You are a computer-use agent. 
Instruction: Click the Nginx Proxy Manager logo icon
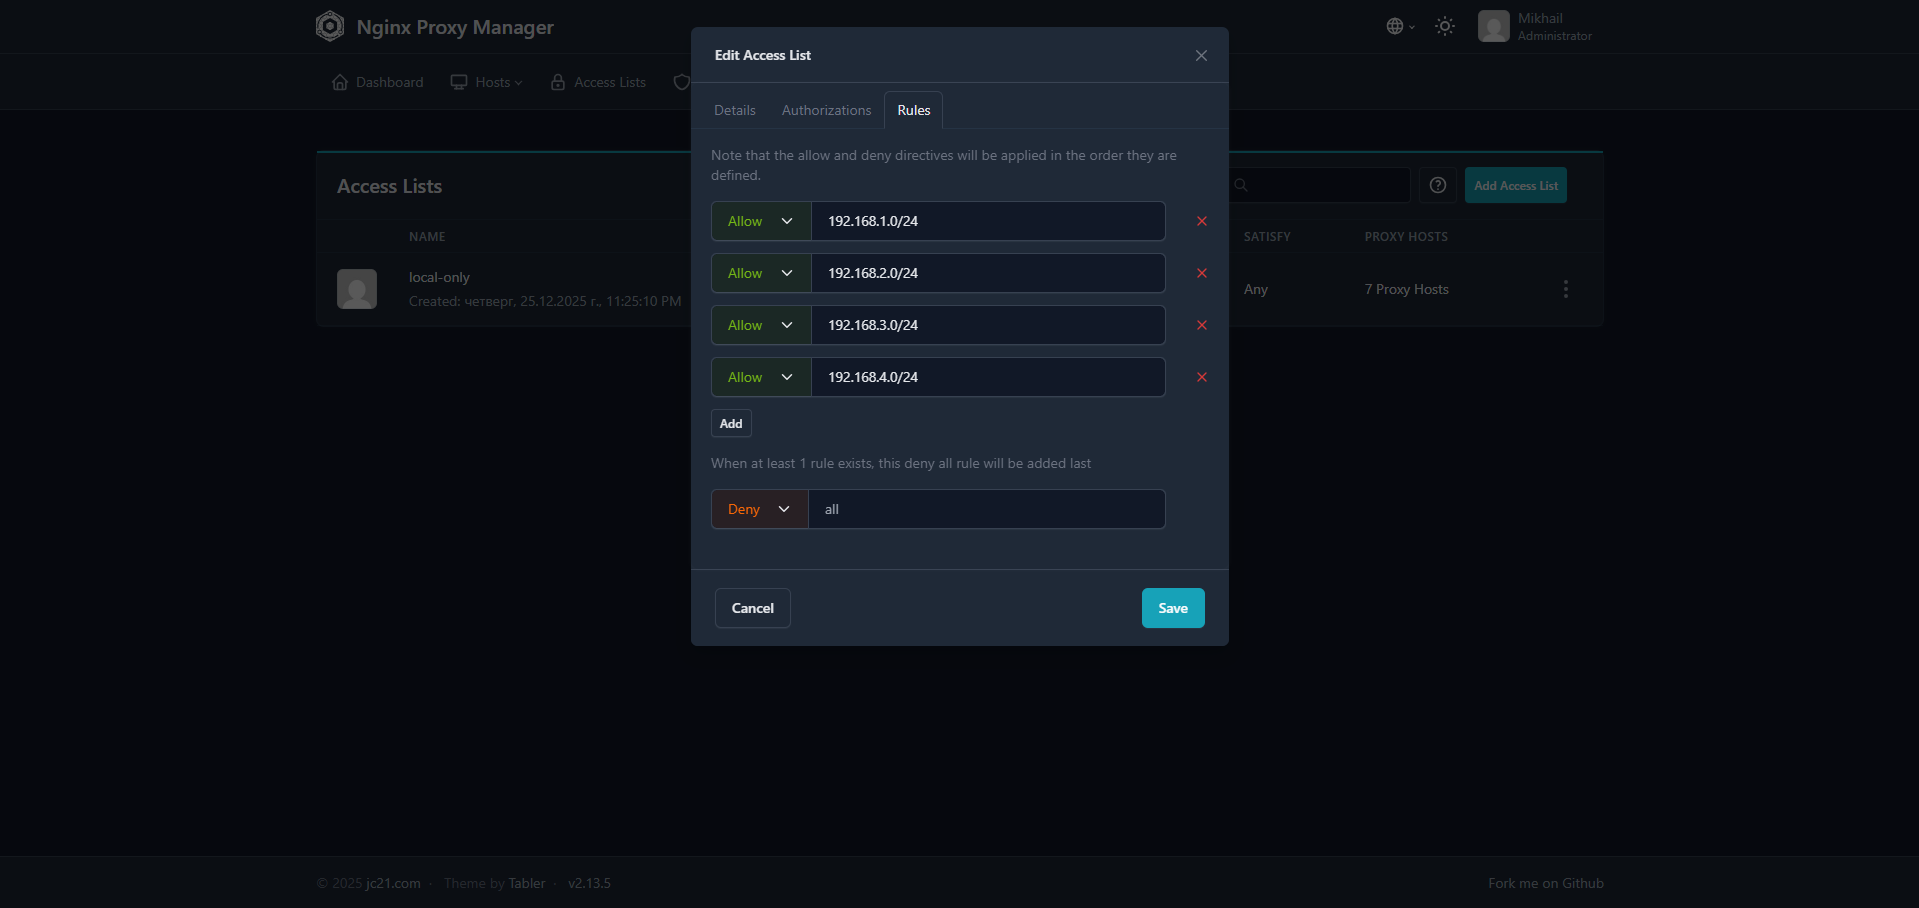click(x=330, y=26)
